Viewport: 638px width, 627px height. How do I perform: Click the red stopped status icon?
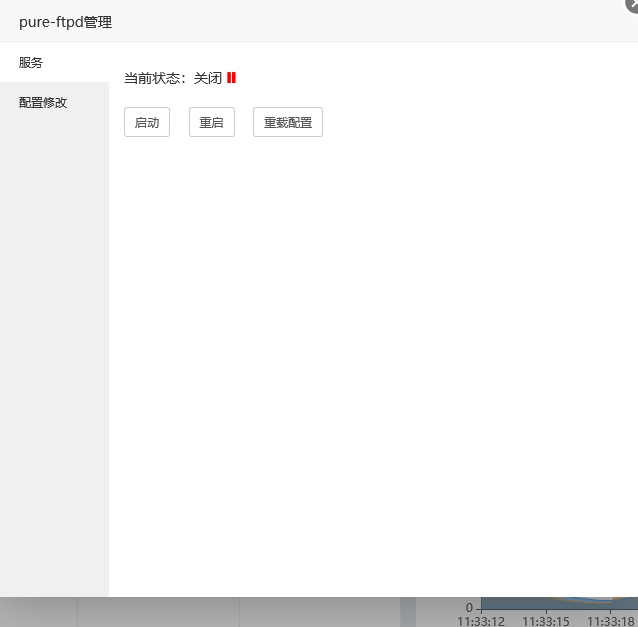pos(231,78)
